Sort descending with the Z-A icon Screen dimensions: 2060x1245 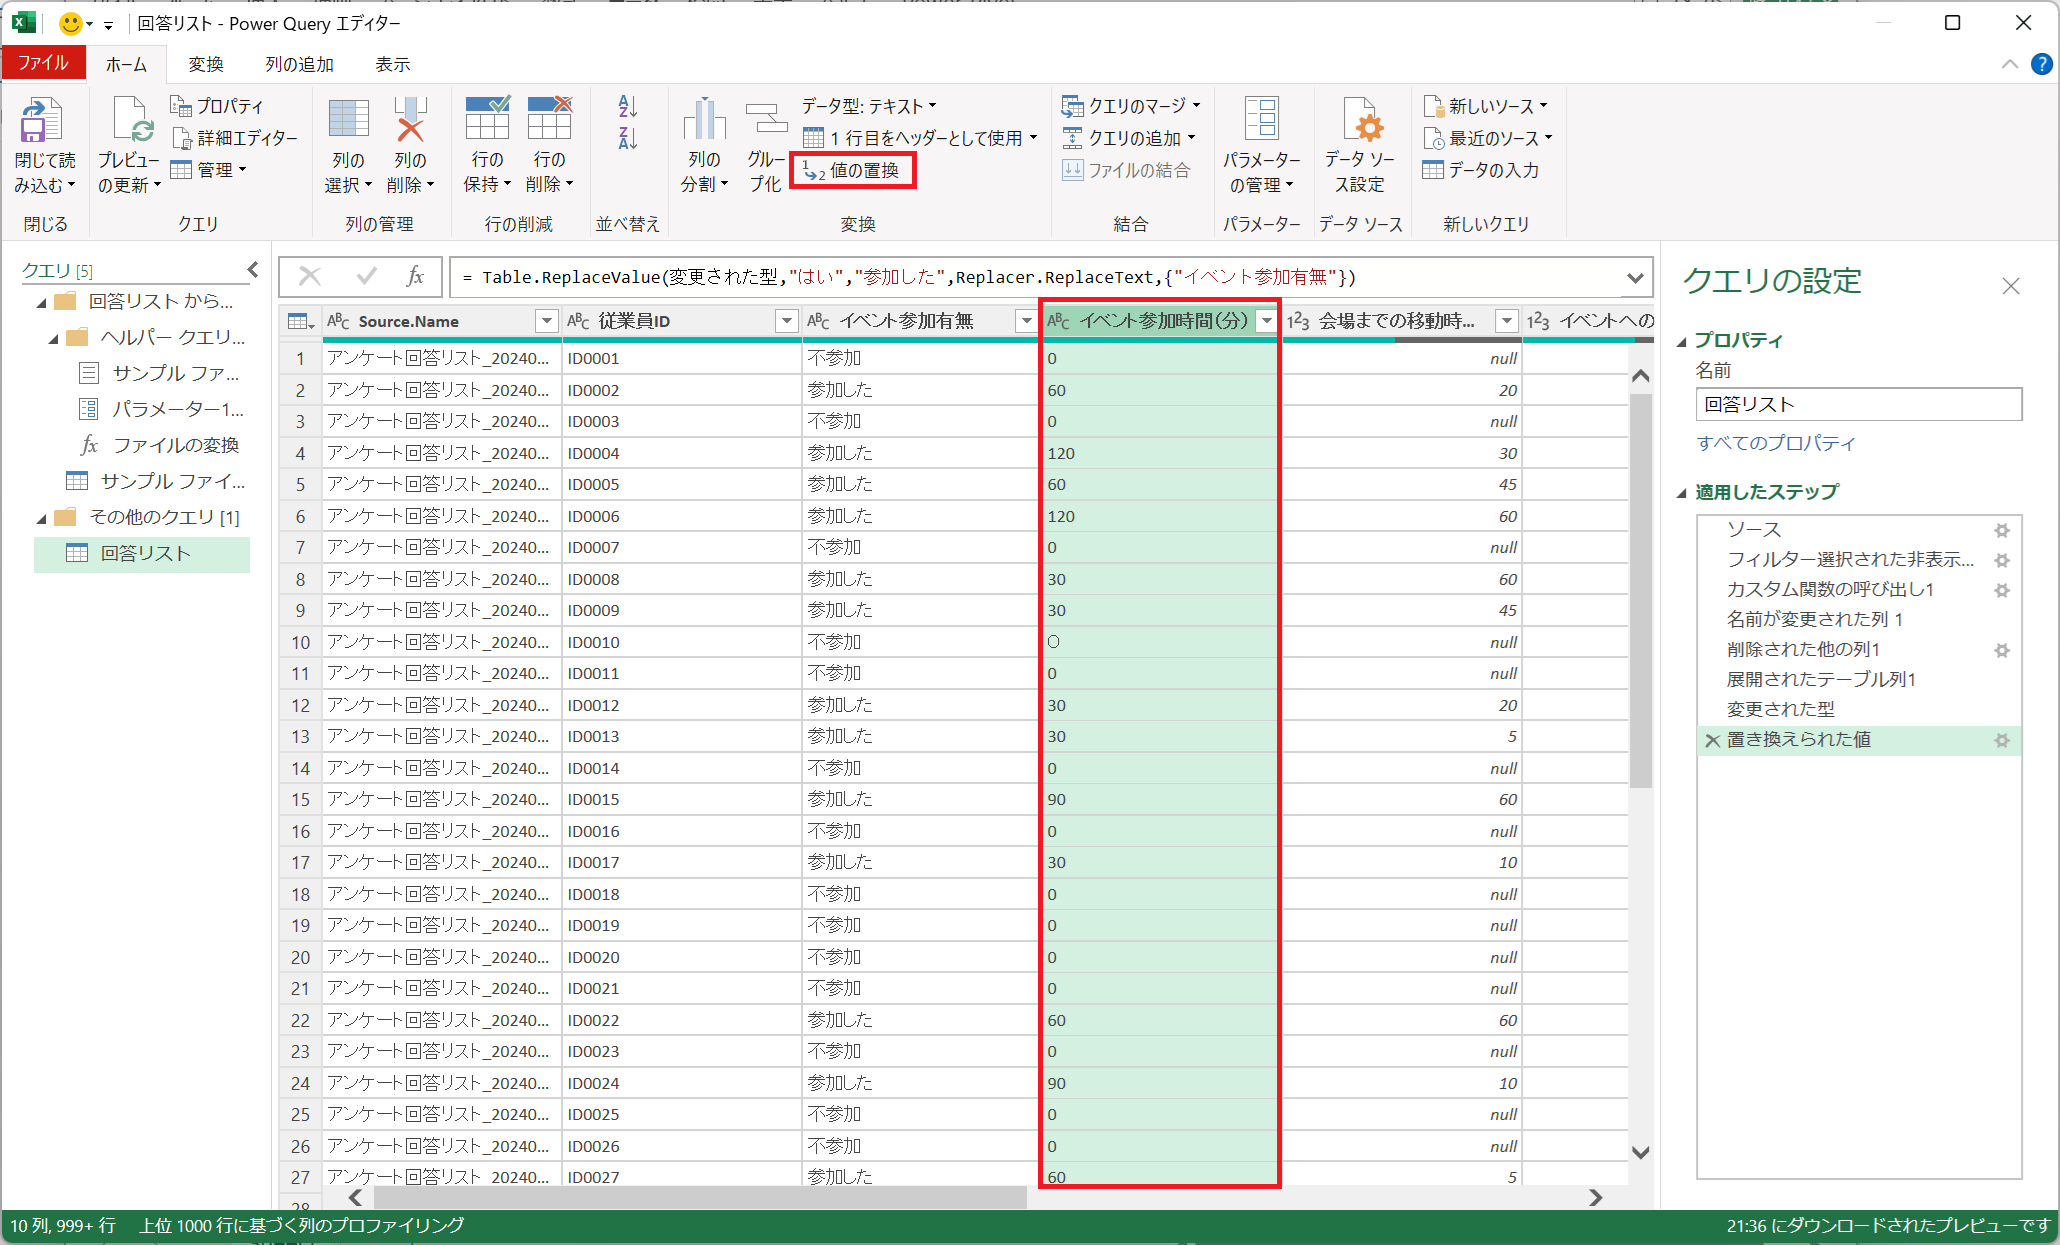point(628,138)
